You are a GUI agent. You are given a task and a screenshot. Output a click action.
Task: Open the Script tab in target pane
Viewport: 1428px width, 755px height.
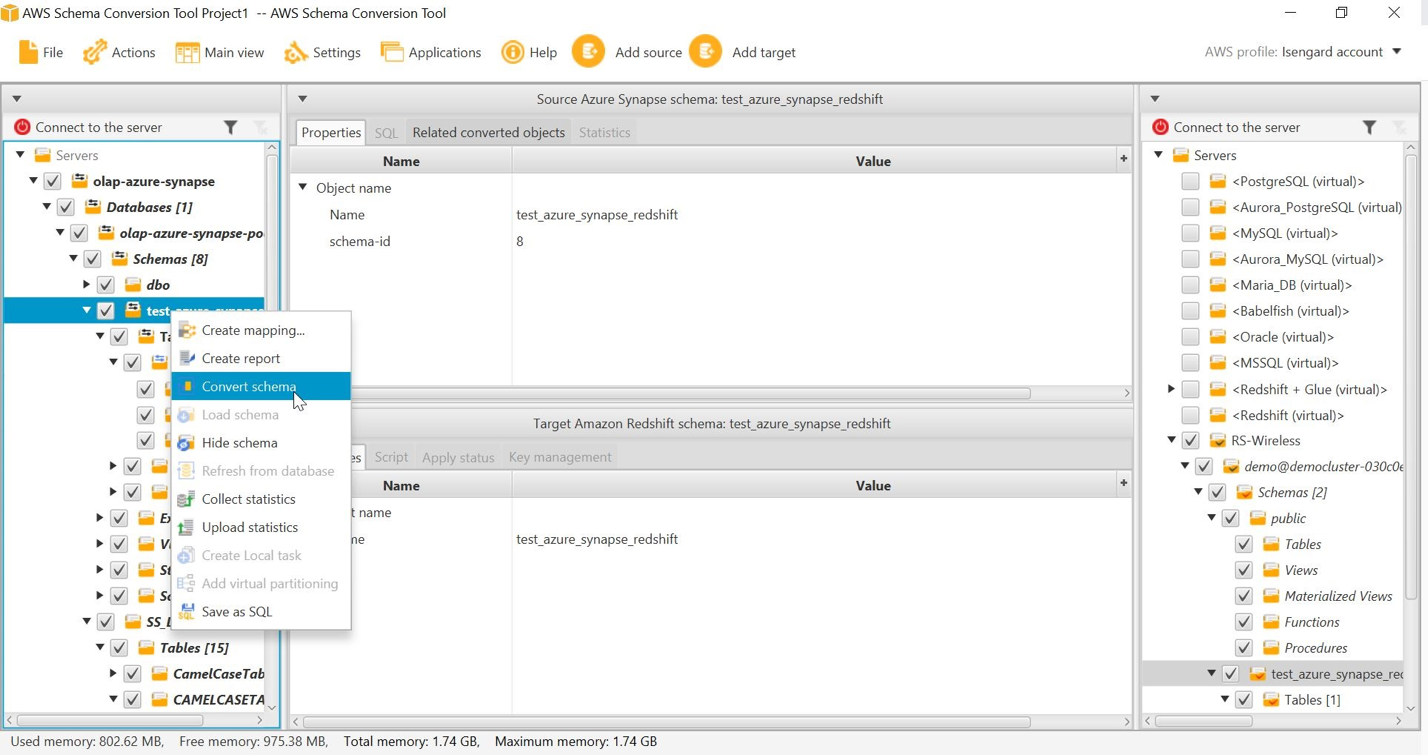click(391, 457)
